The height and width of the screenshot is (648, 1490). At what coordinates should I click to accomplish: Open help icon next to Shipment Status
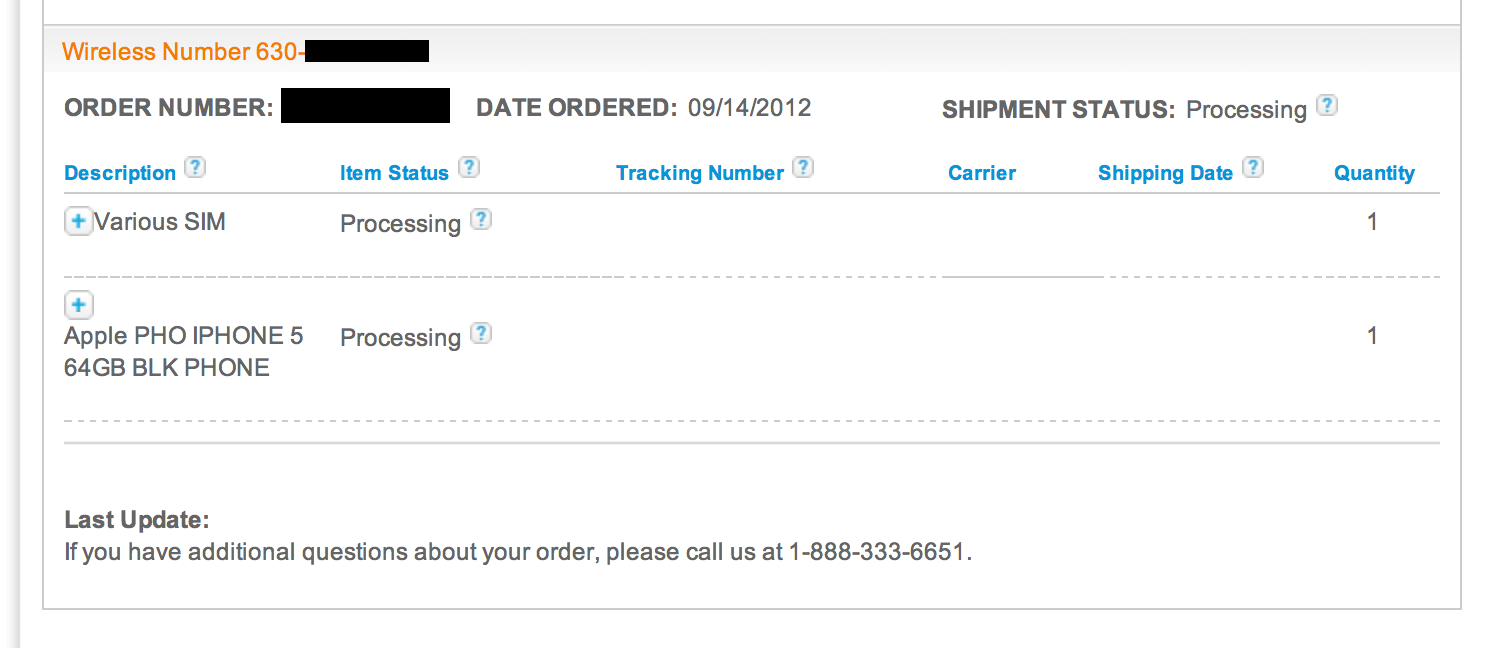(x=1327, y=105)
